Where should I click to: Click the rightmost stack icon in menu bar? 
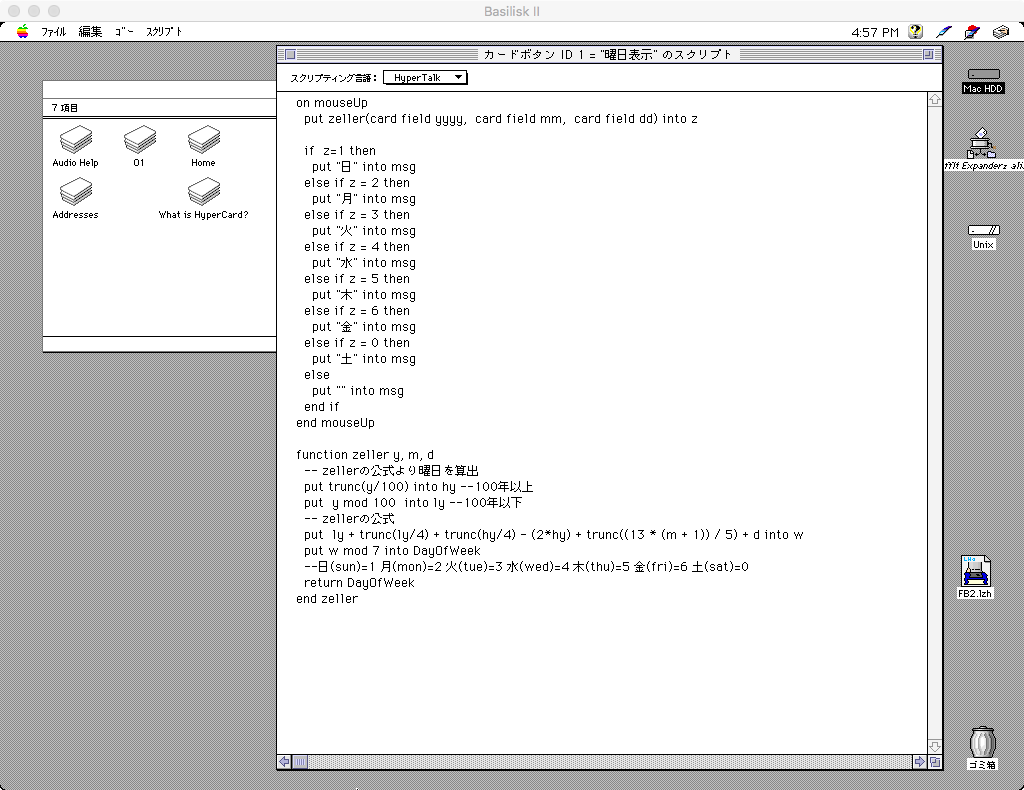[1000, 31]
